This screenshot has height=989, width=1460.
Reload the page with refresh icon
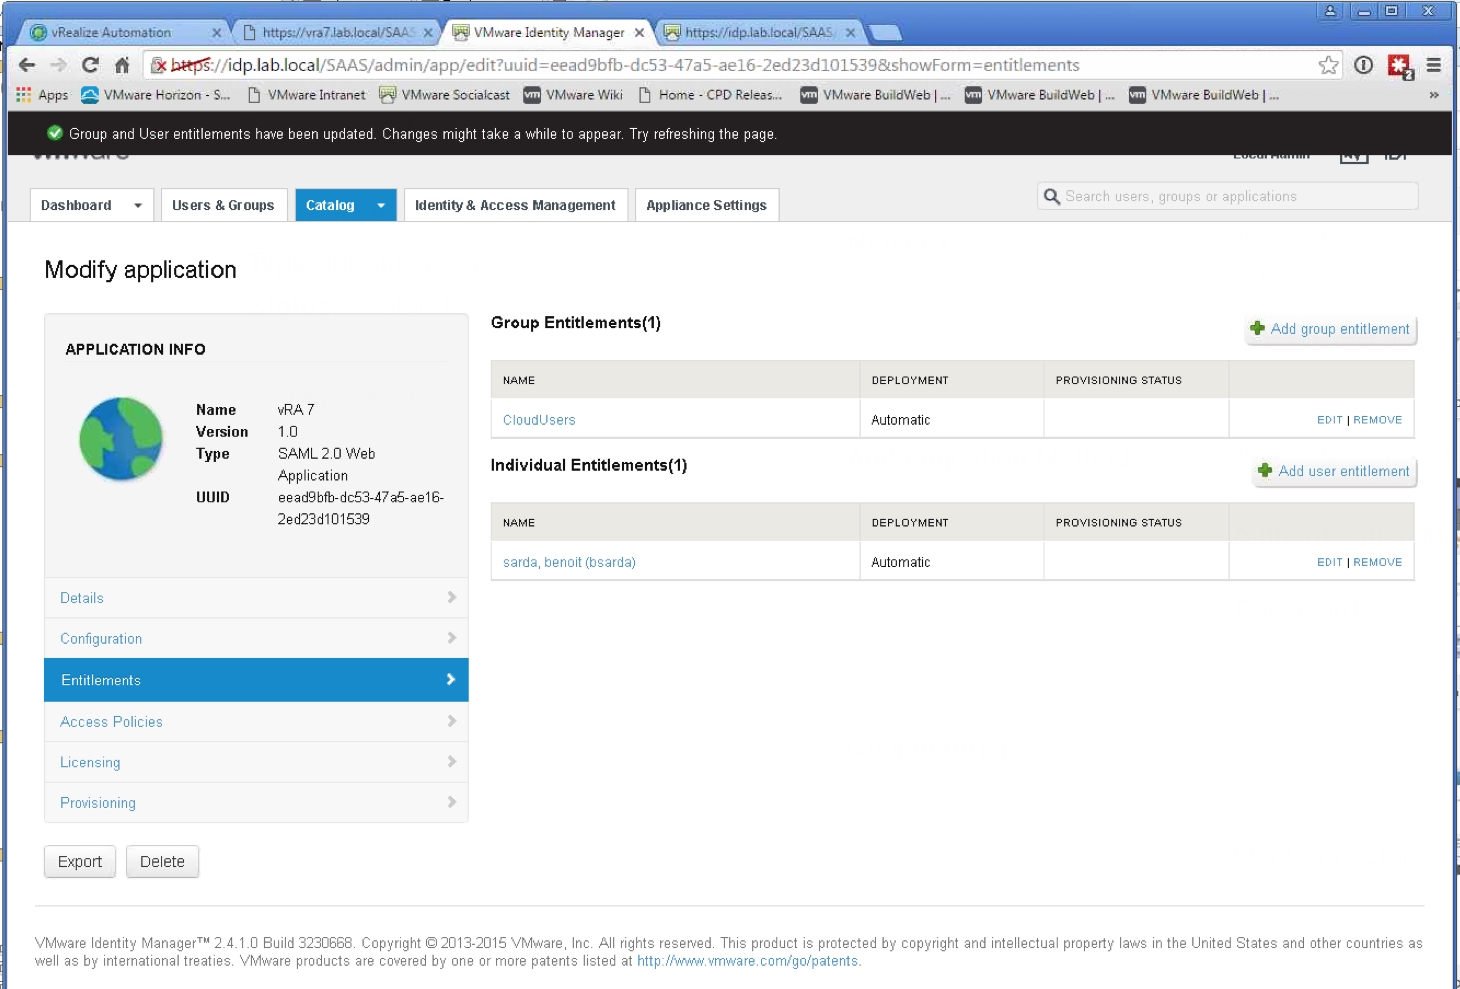(x=90, y=65)
